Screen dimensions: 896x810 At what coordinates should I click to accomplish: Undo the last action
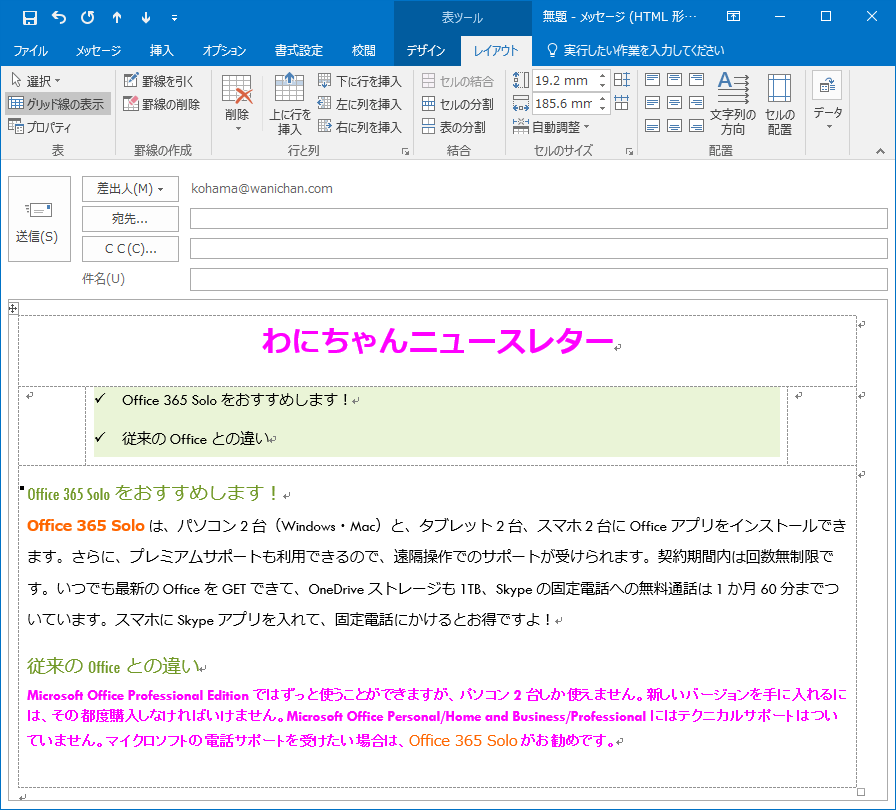pos(59,18)
